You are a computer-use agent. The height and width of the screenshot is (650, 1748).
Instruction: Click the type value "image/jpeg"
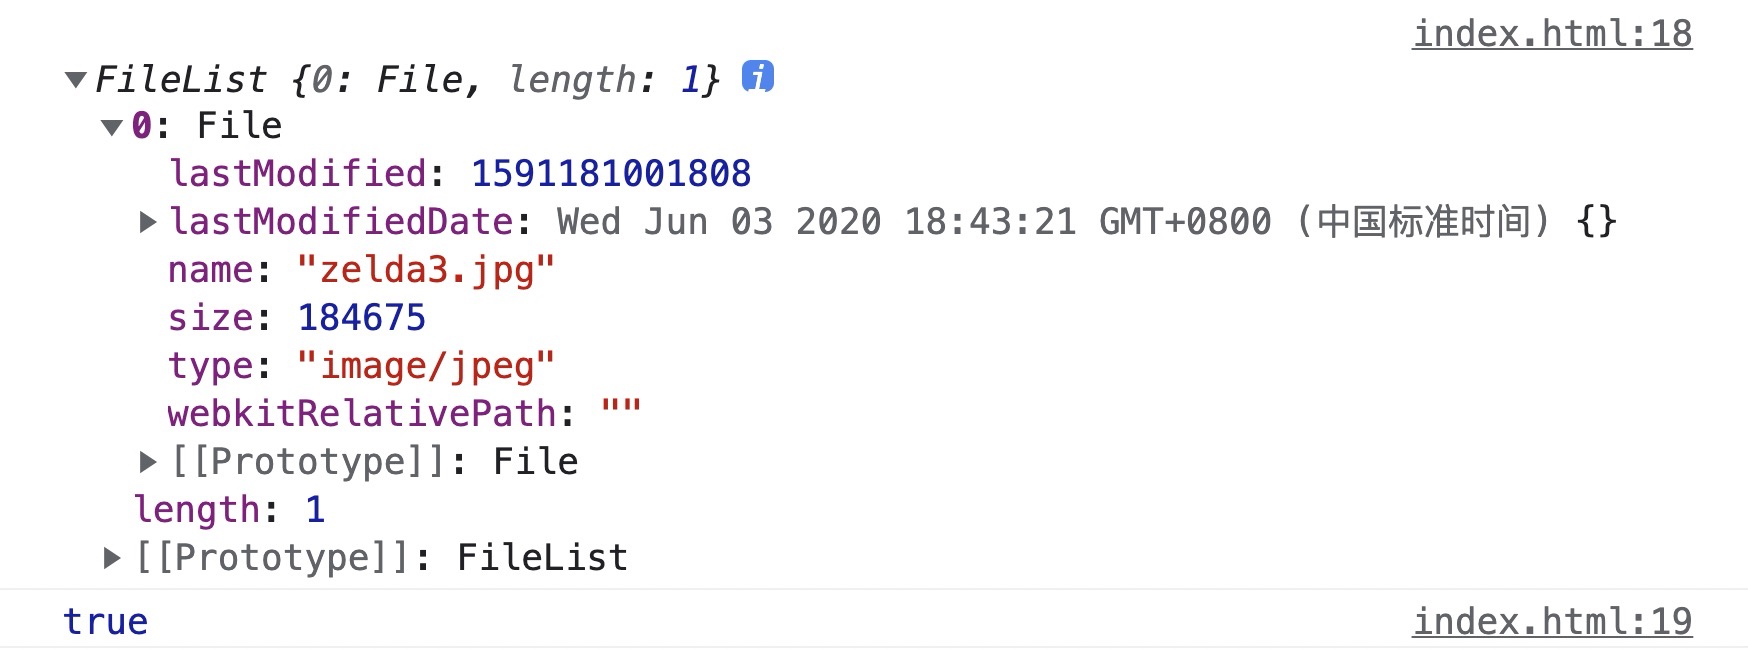point(426,366)
